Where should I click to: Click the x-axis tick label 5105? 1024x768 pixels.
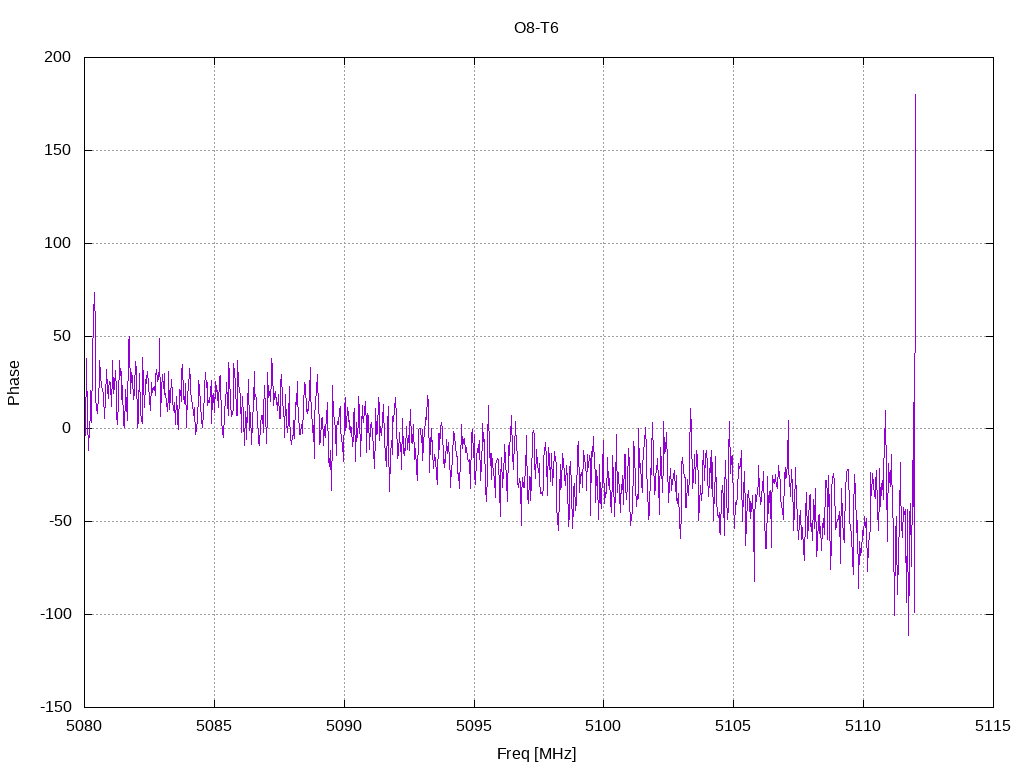coord(733,726)
